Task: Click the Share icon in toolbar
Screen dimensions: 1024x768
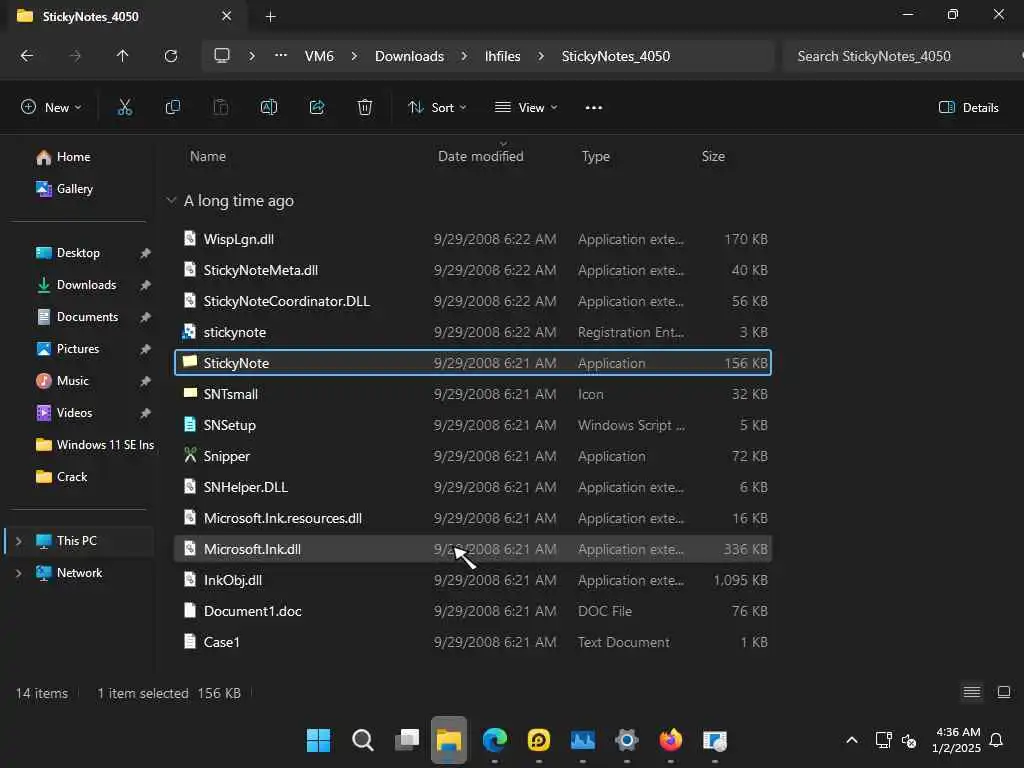Action: (317, 108)
